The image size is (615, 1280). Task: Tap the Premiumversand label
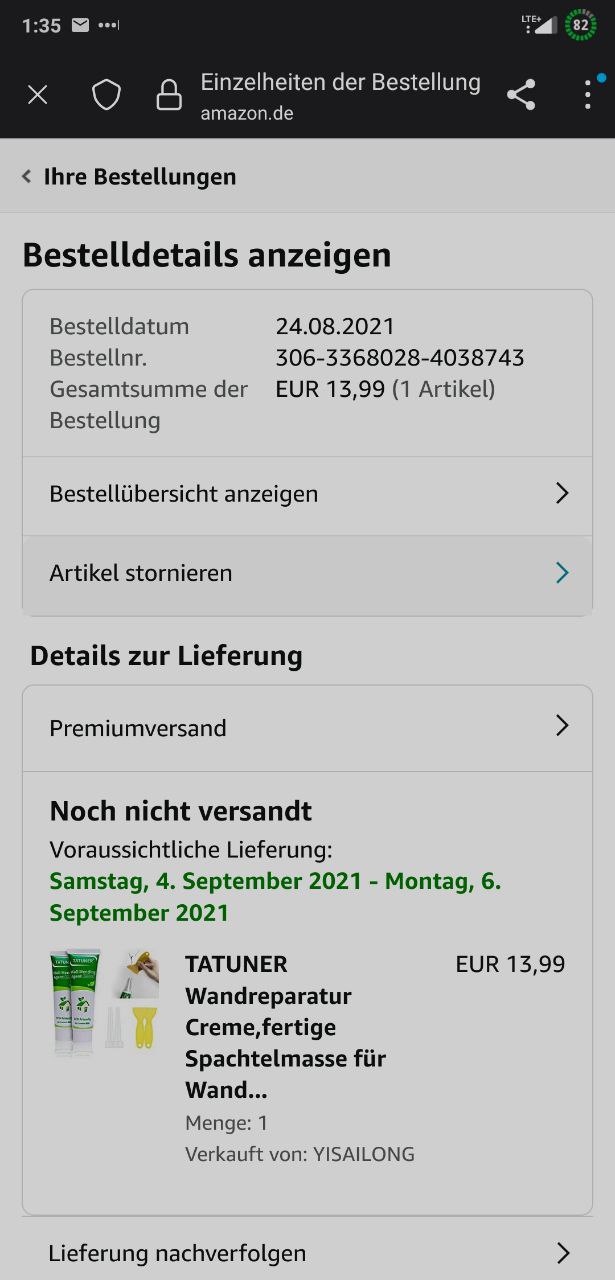tap(138, 728)
